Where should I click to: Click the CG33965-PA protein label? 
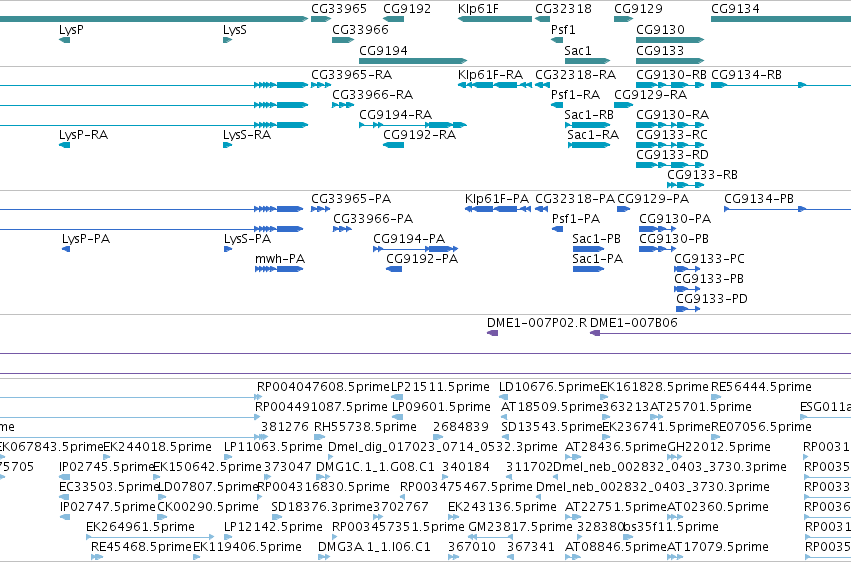pos(351,199)
